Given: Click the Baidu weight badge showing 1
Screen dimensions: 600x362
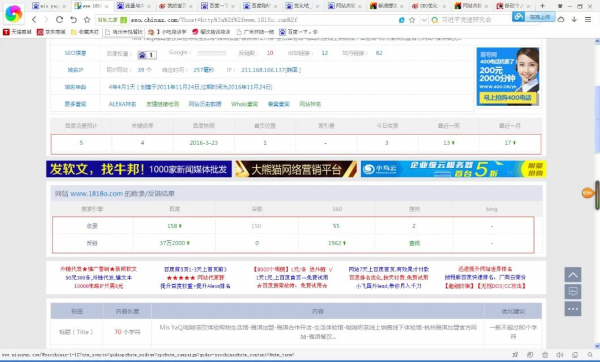Looking at the screenshot, I should point(147,55).
